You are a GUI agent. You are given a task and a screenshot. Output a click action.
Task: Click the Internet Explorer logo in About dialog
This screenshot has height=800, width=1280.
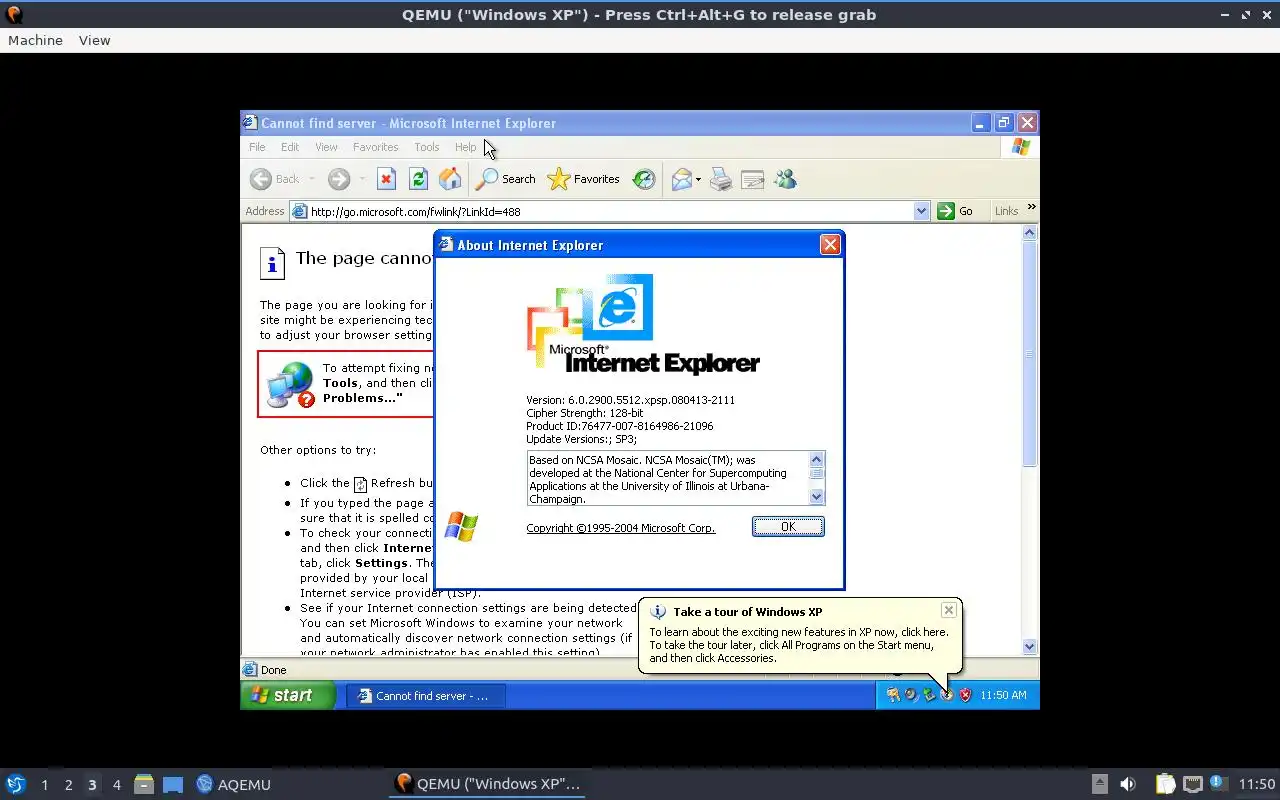pyautogui.click(x=642, y=324)
